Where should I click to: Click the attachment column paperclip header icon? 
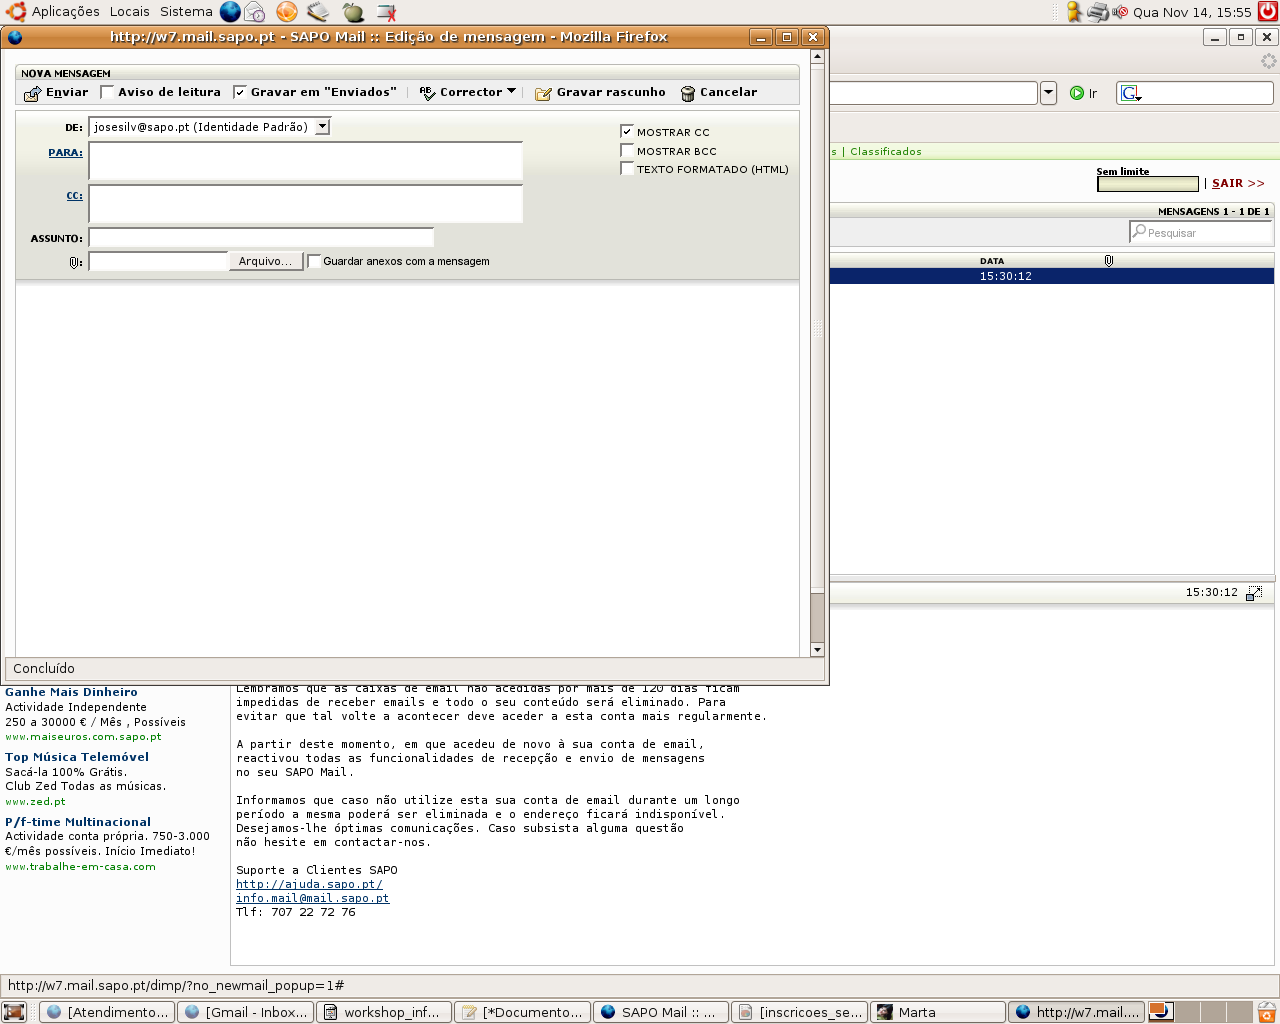pos(1108,261)
